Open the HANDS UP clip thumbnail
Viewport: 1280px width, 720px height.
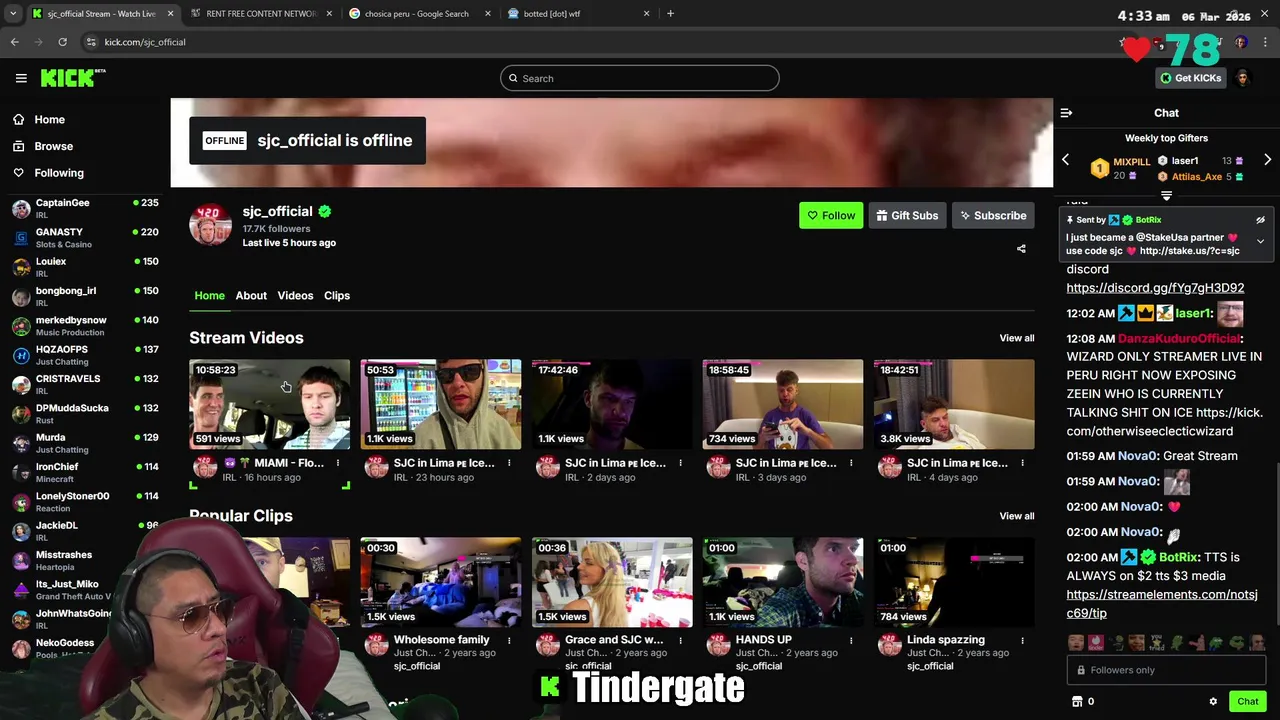pos(783,582)
